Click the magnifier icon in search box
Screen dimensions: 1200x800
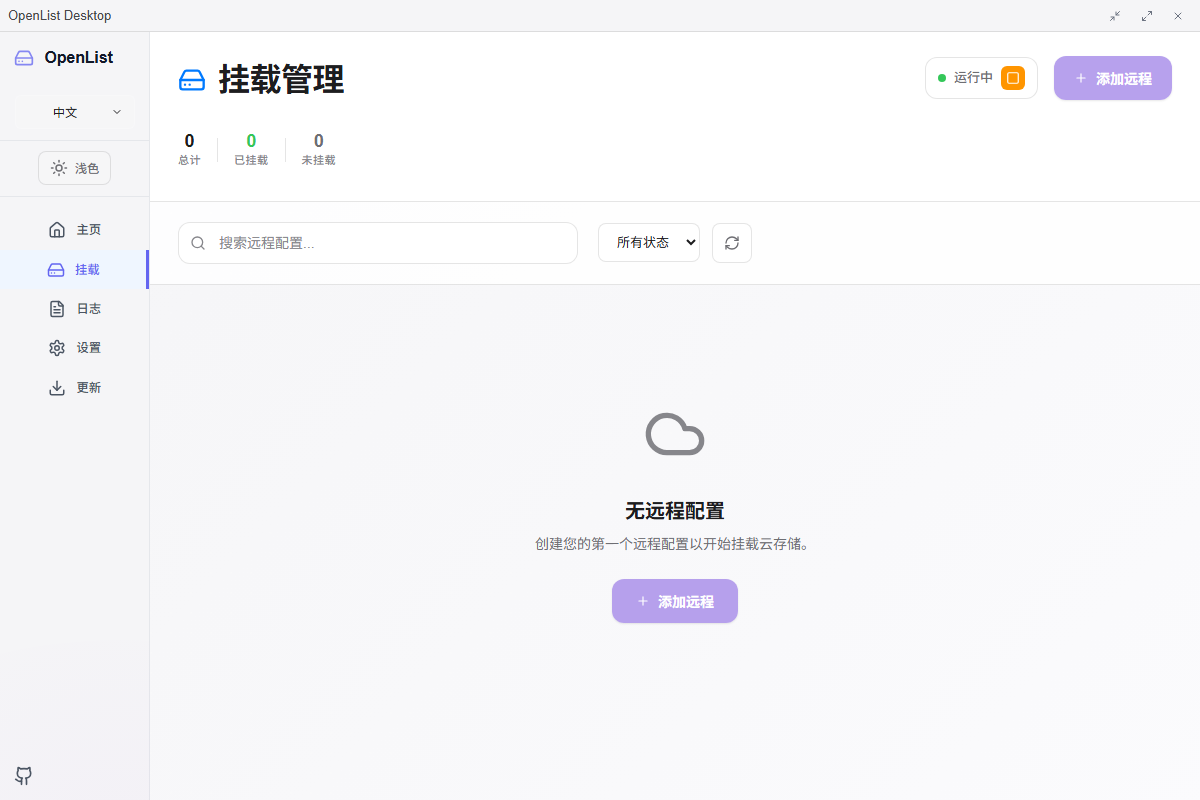coord(197,242)
